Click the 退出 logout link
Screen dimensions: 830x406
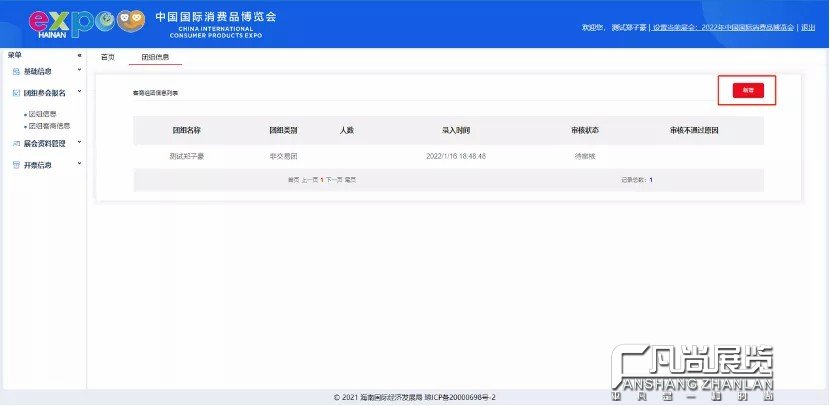point(807,28)
